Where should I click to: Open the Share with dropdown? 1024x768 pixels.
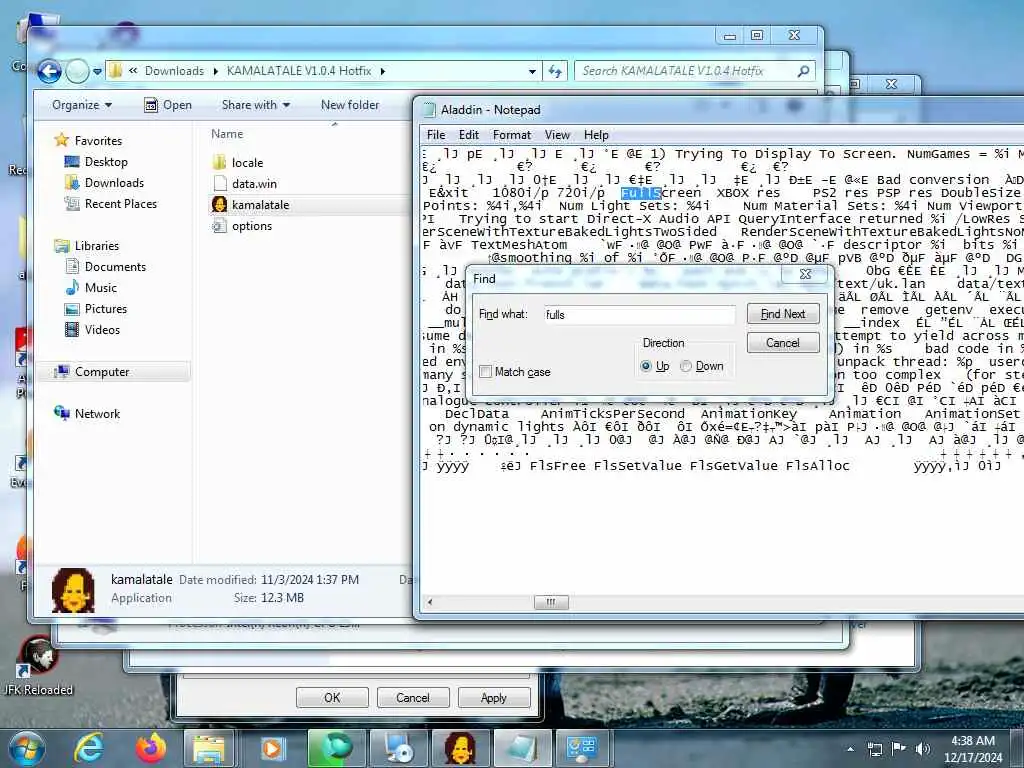pos(255,104)
